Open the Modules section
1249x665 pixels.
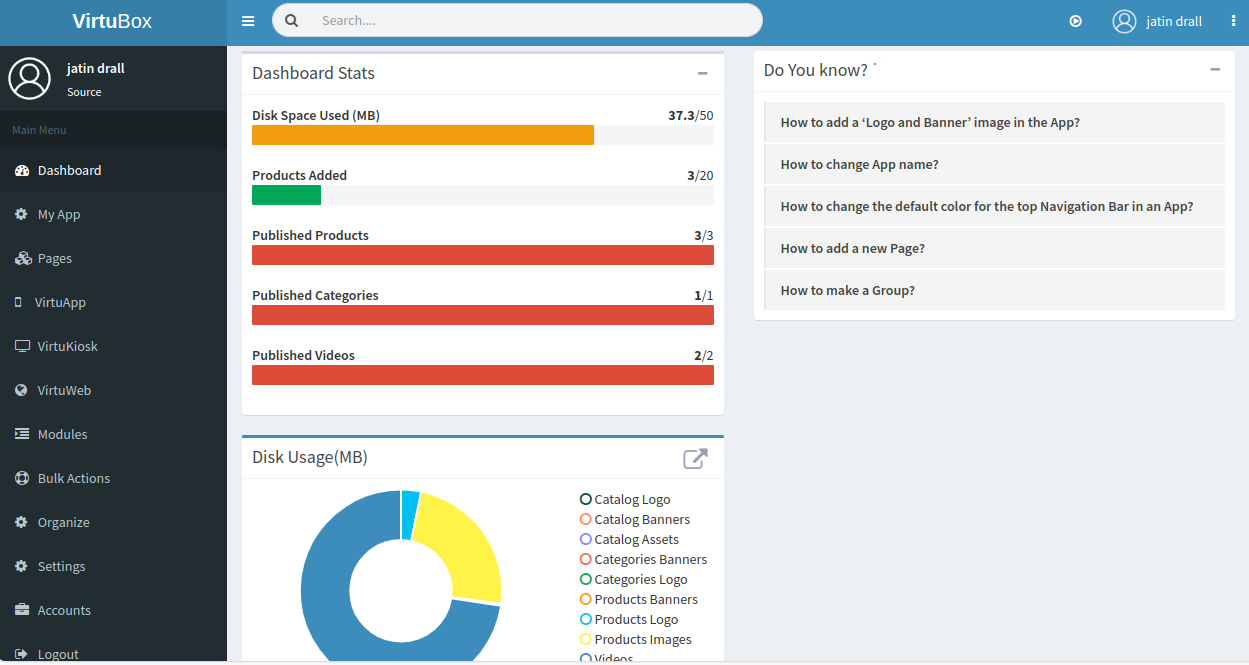(x=62, y=434)
